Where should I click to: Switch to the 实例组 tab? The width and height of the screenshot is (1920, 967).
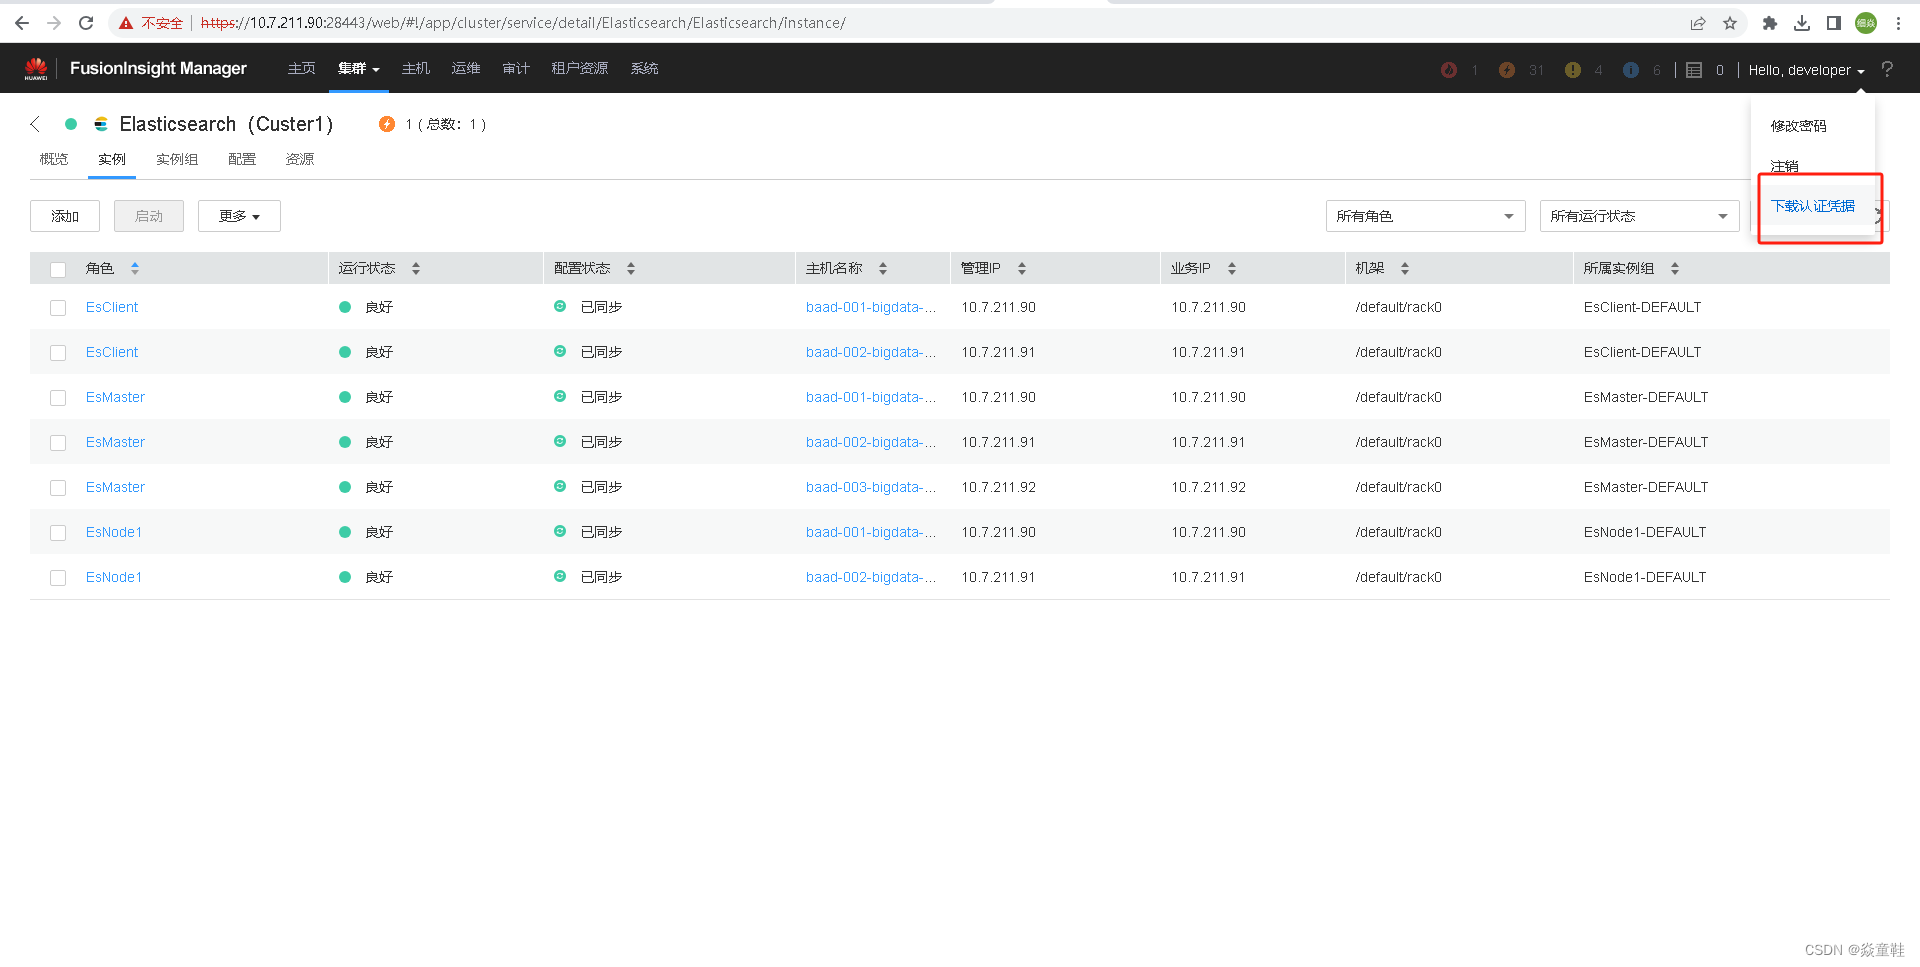click(177, 159)
